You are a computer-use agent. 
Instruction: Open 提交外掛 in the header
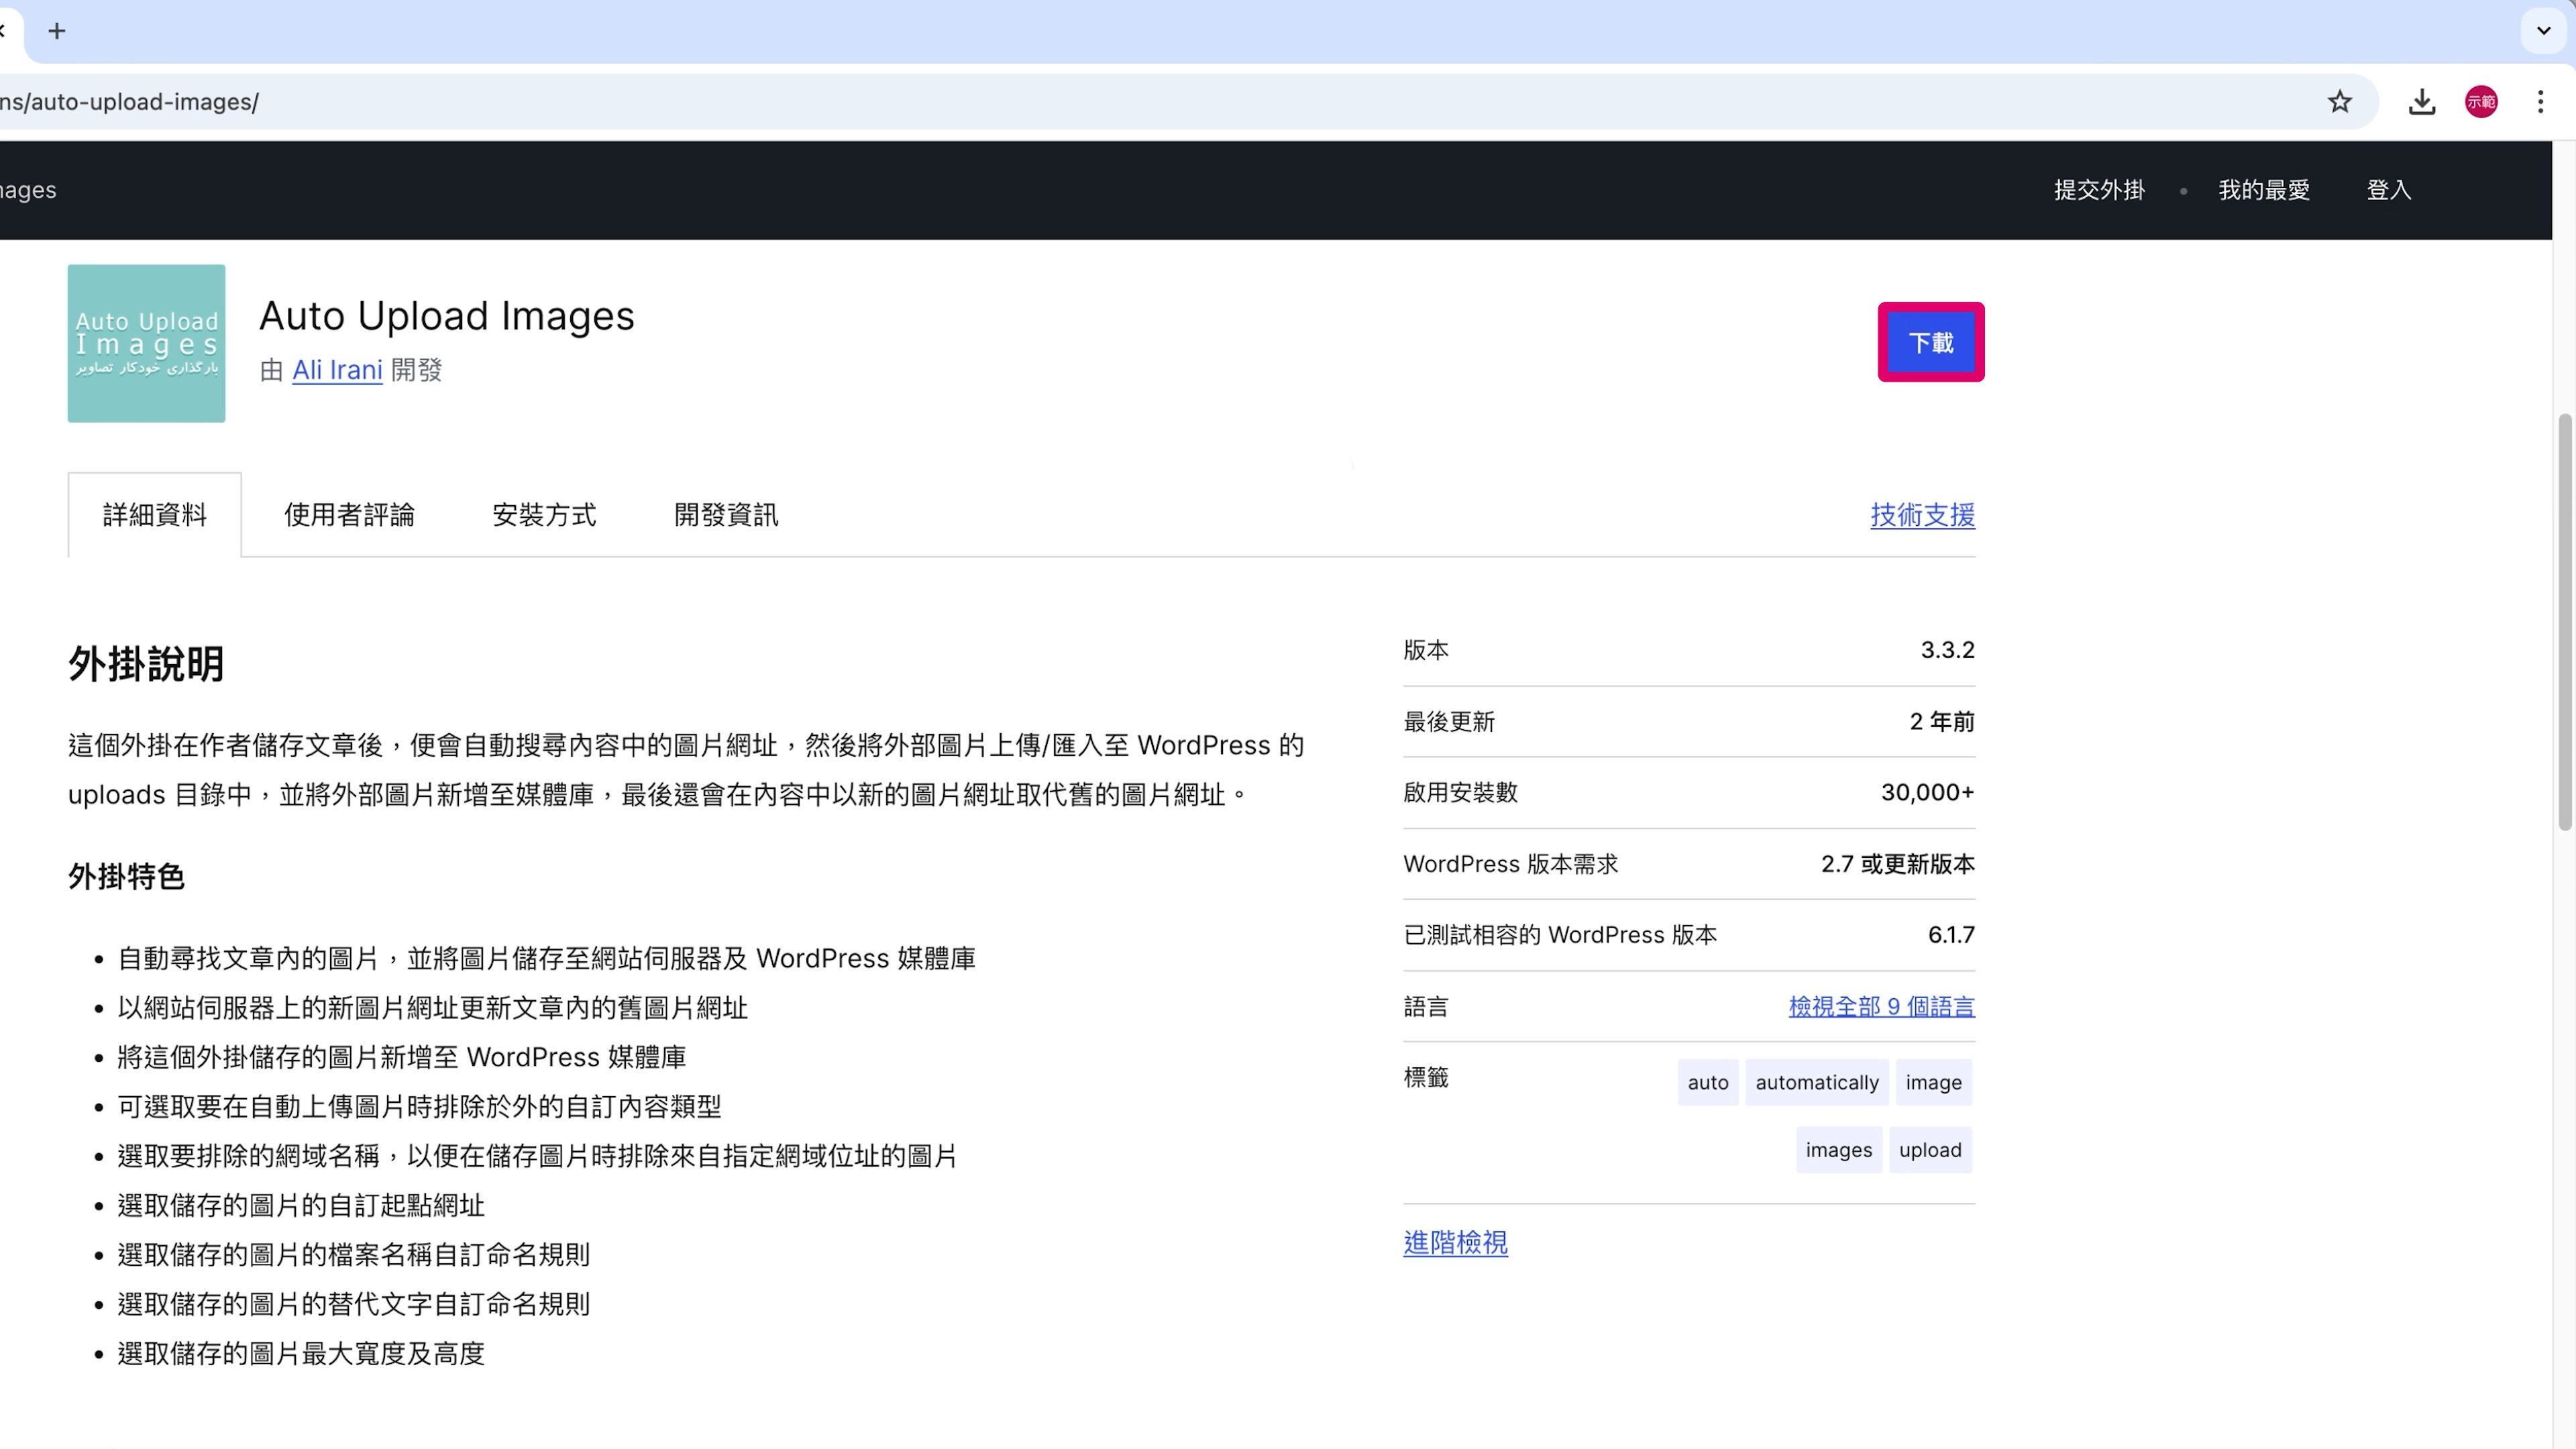point(2099,190)
